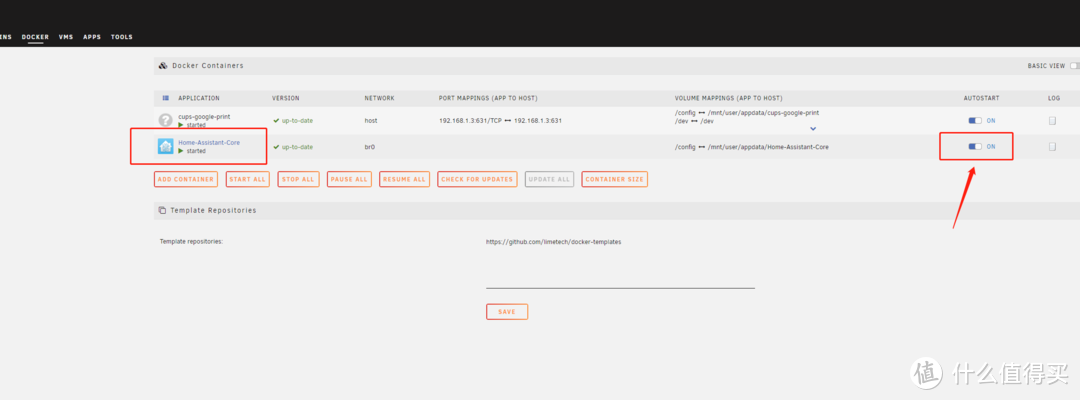Click the cups-google-print question mark icon
Image resolution: width=1080 pixels, height=400 pixels.
pos(165,120)
